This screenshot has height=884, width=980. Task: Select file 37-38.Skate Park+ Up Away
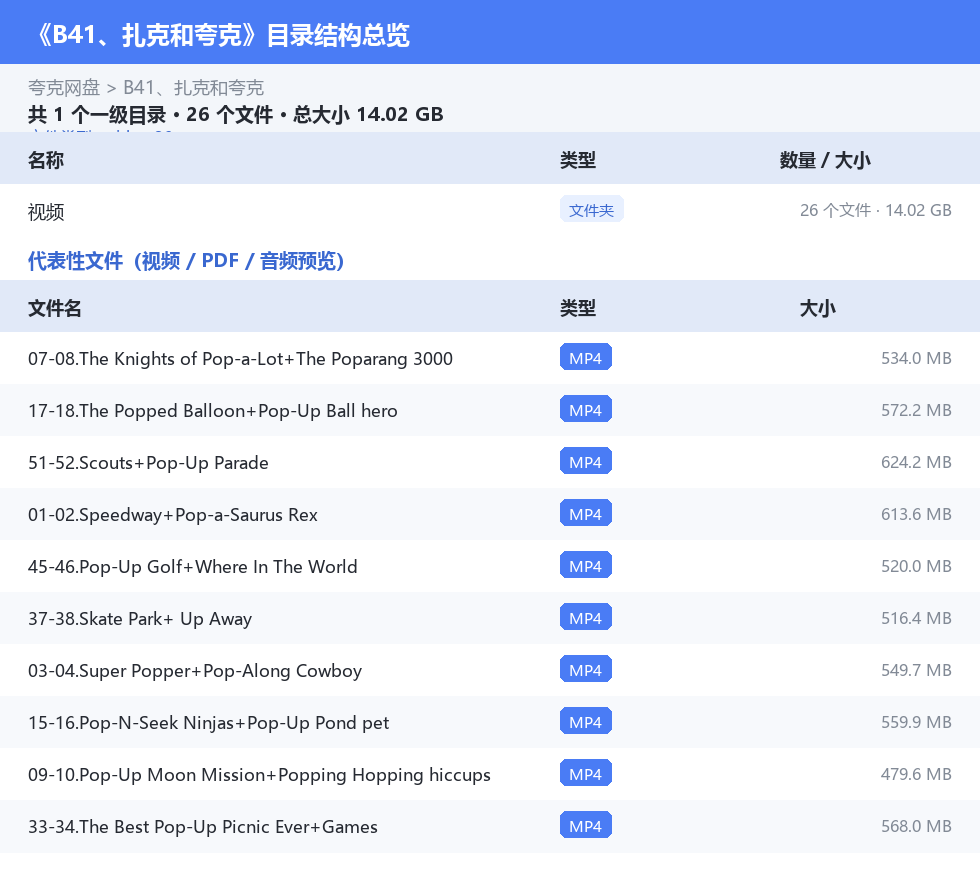tap(140, 618)
